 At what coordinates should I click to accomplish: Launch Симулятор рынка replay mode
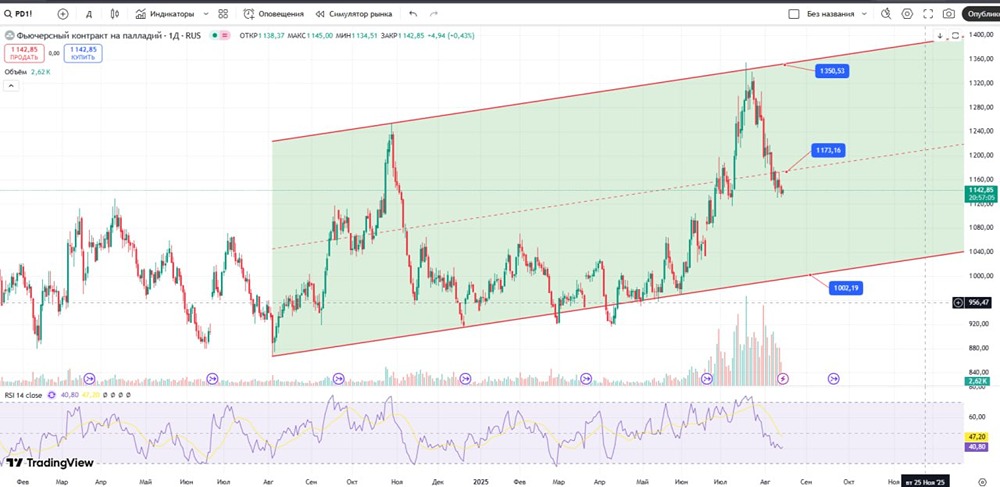pos(354,13)
